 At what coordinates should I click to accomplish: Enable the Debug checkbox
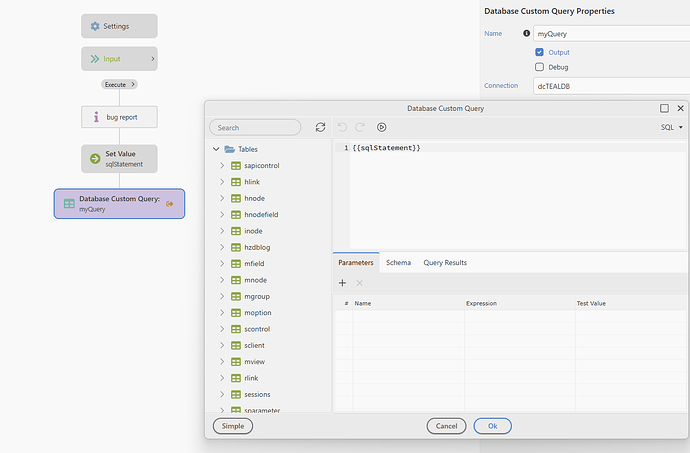[540, 67]
